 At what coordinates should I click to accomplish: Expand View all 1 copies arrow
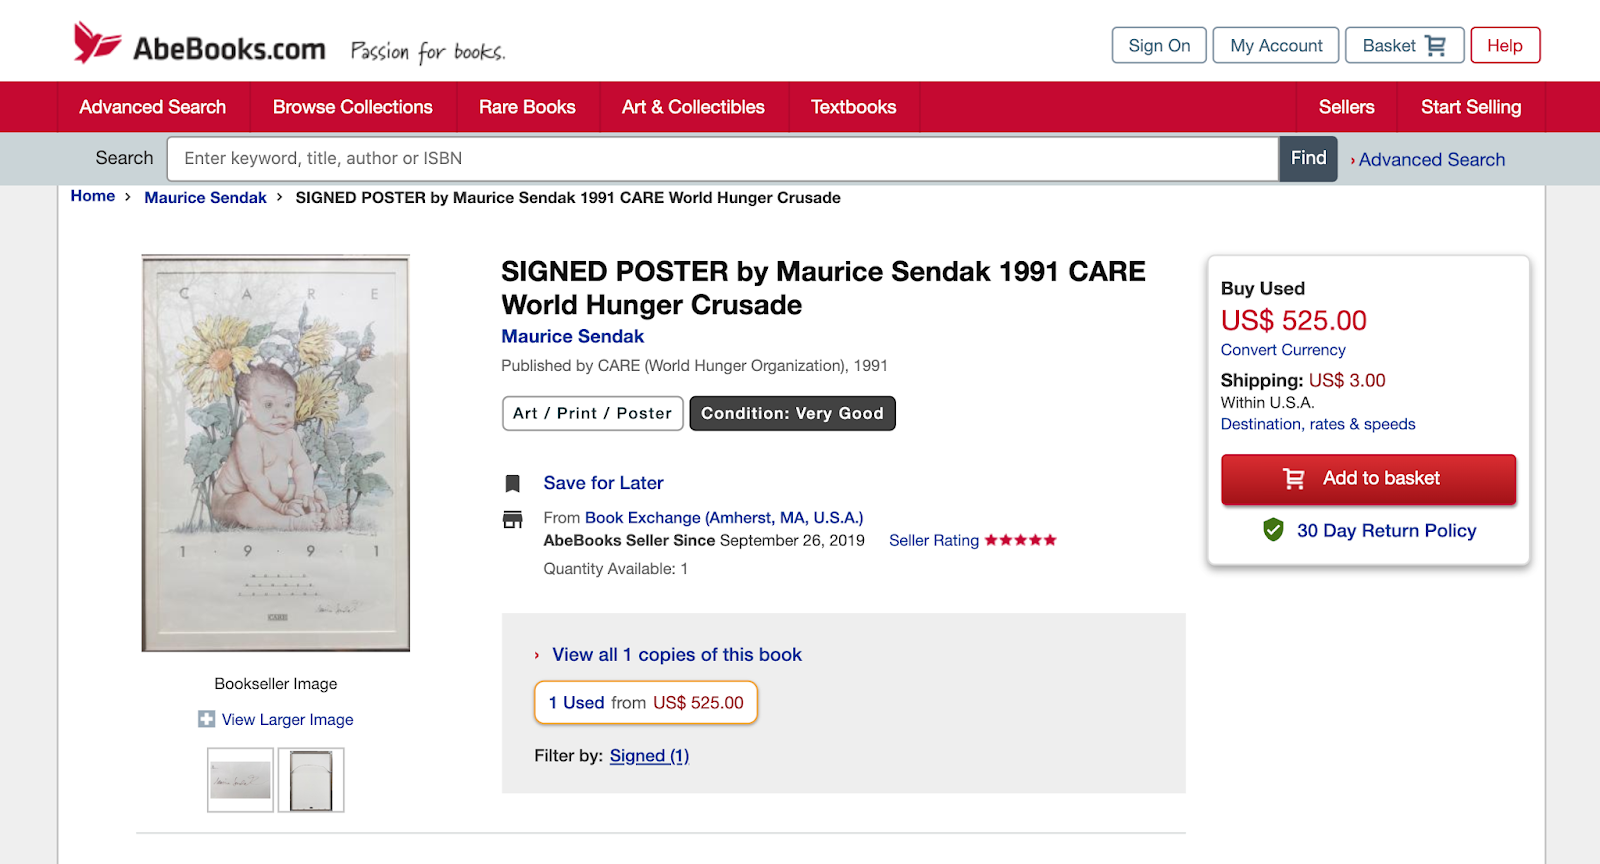(537, 655)
